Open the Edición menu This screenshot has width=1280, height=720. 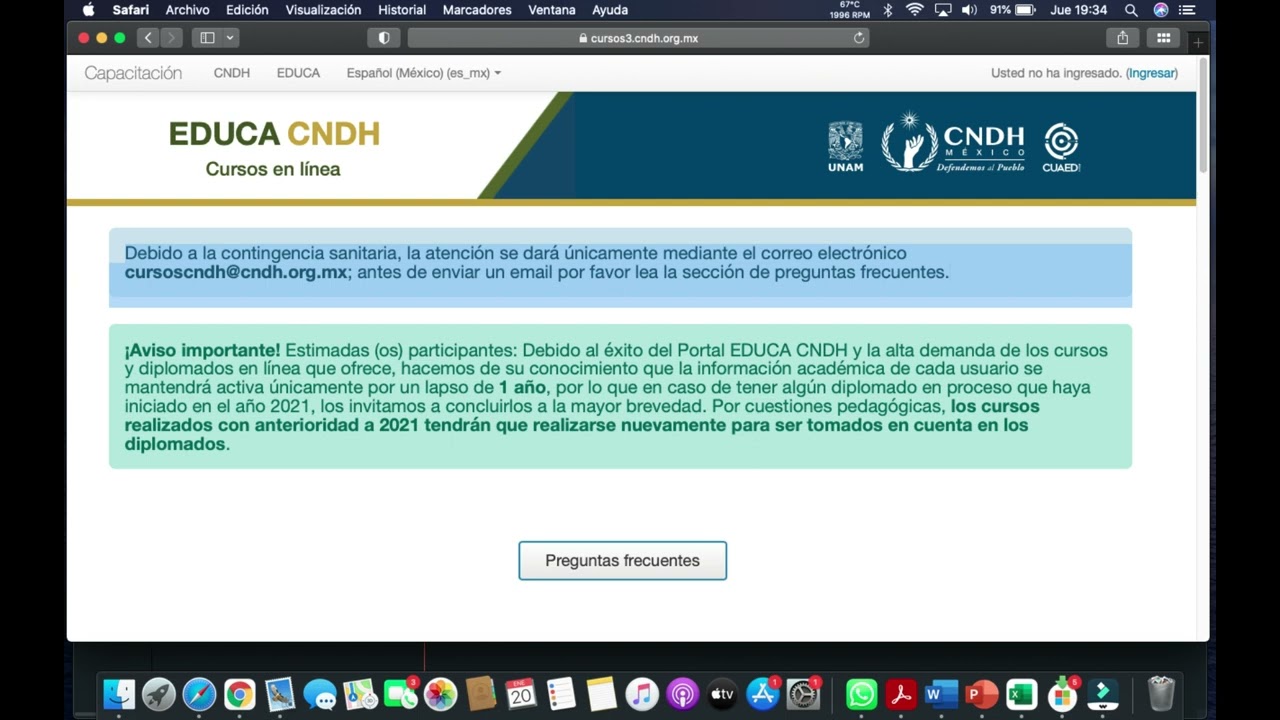click(247, 10)
